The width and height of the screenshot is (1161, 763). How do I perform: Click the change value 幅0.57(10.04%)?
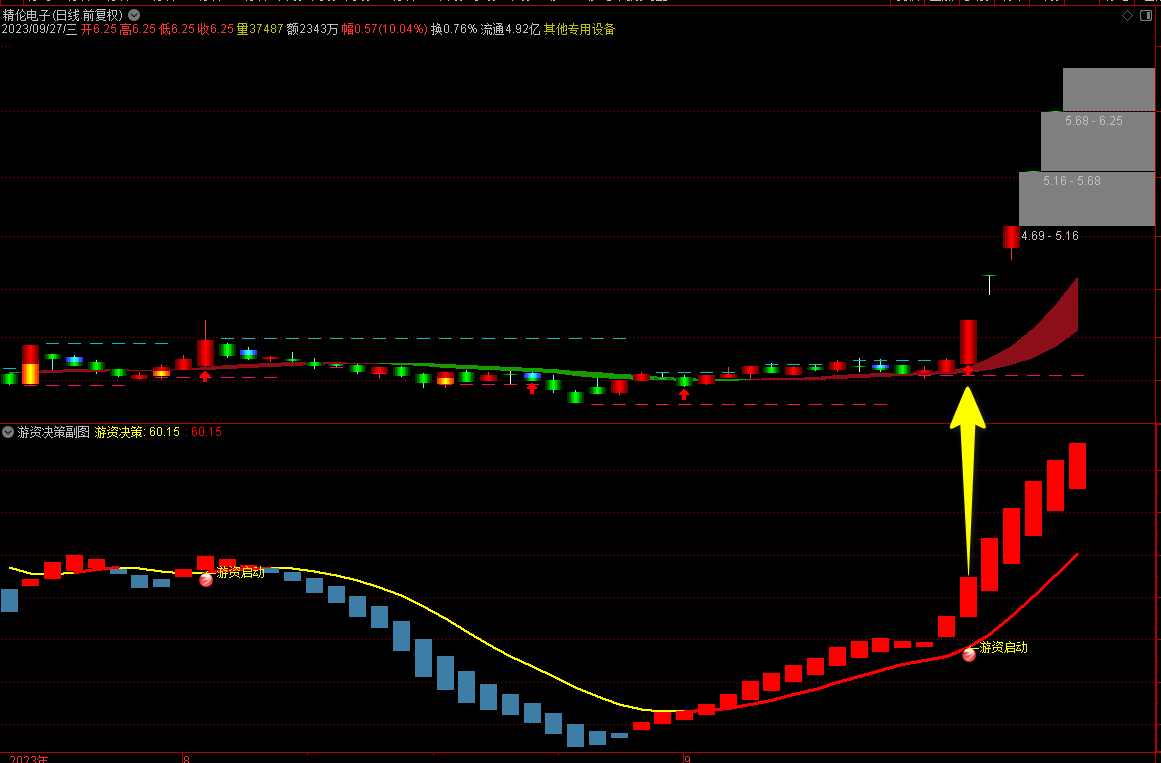coord(384,30)
